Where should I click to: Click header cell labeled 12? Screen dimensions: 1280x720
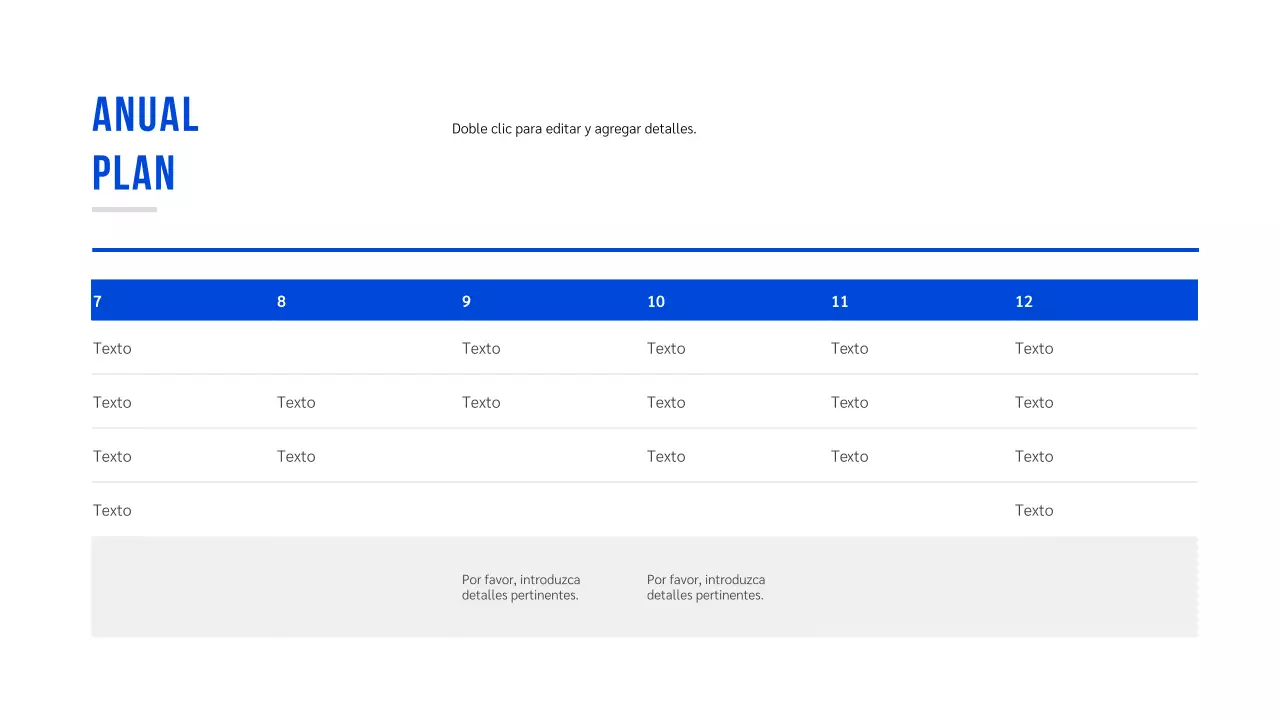click(1024, 301)
